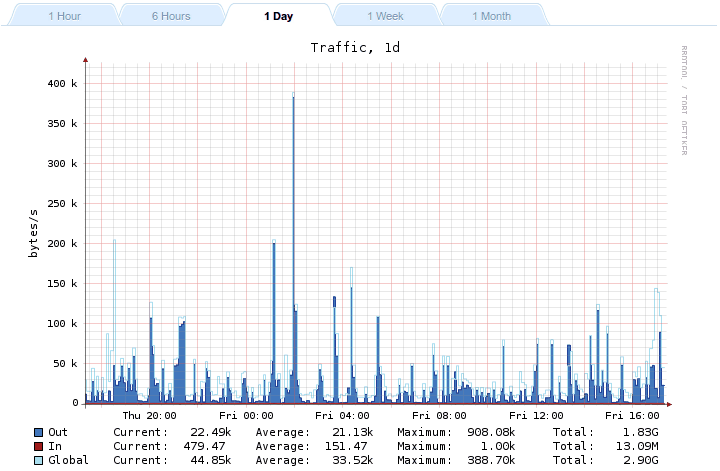Viewport: 720px width, 471px height.
Task: Click the 'Fri 12:00' time axis label
Action: (x=536, y=415)
